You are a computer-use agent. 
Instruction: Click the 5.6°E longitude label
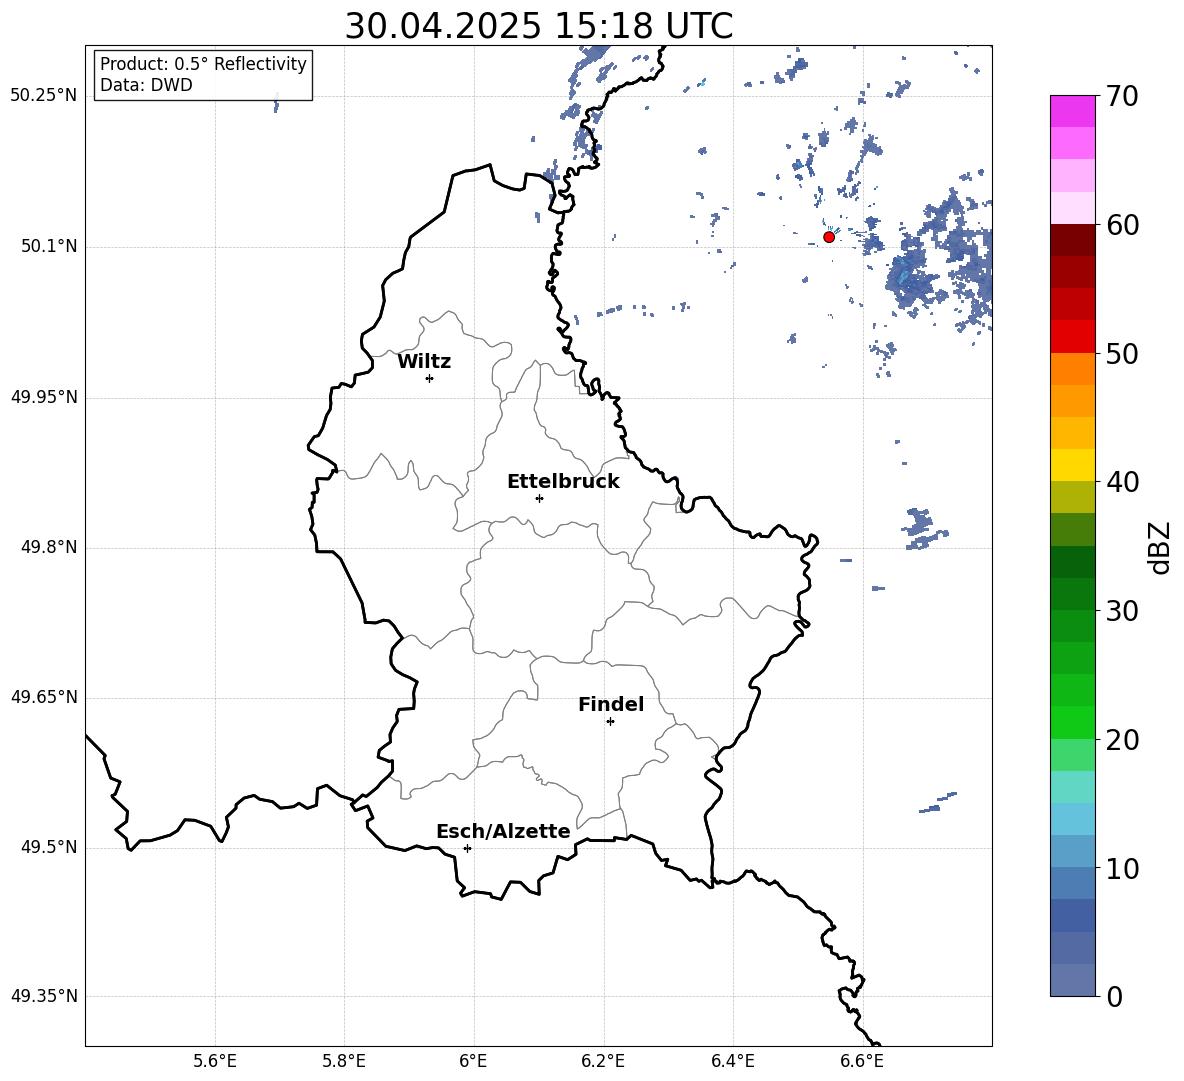[x=215, y=1061]
